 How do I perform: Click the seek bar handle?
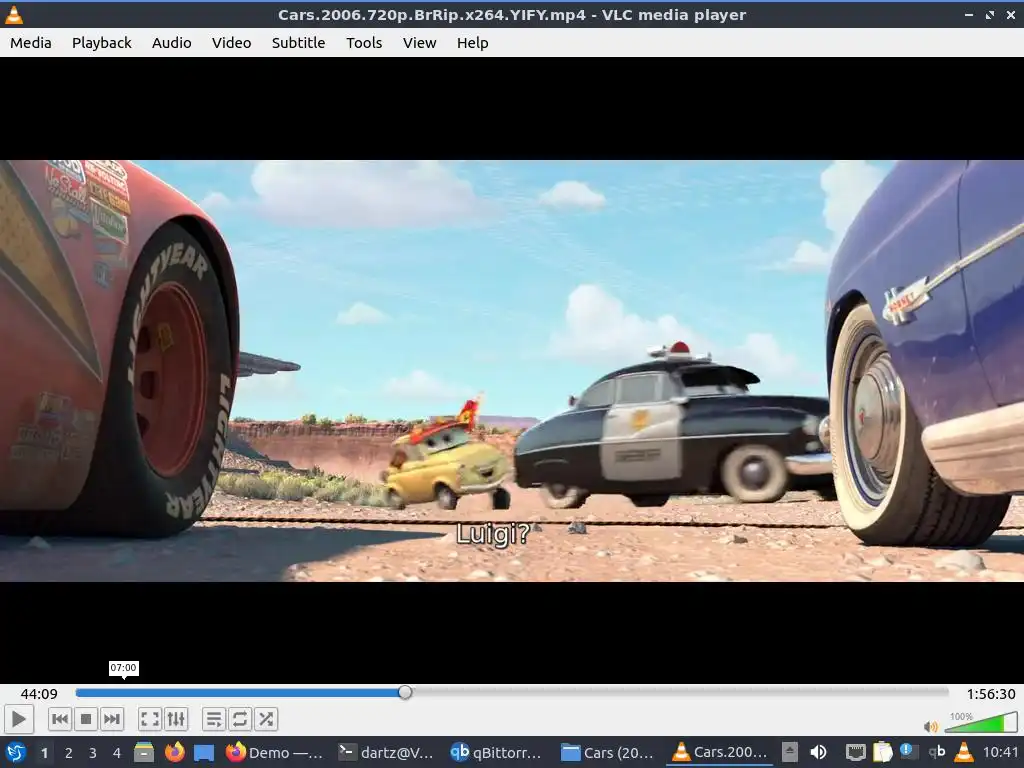(x=405, y=692)
